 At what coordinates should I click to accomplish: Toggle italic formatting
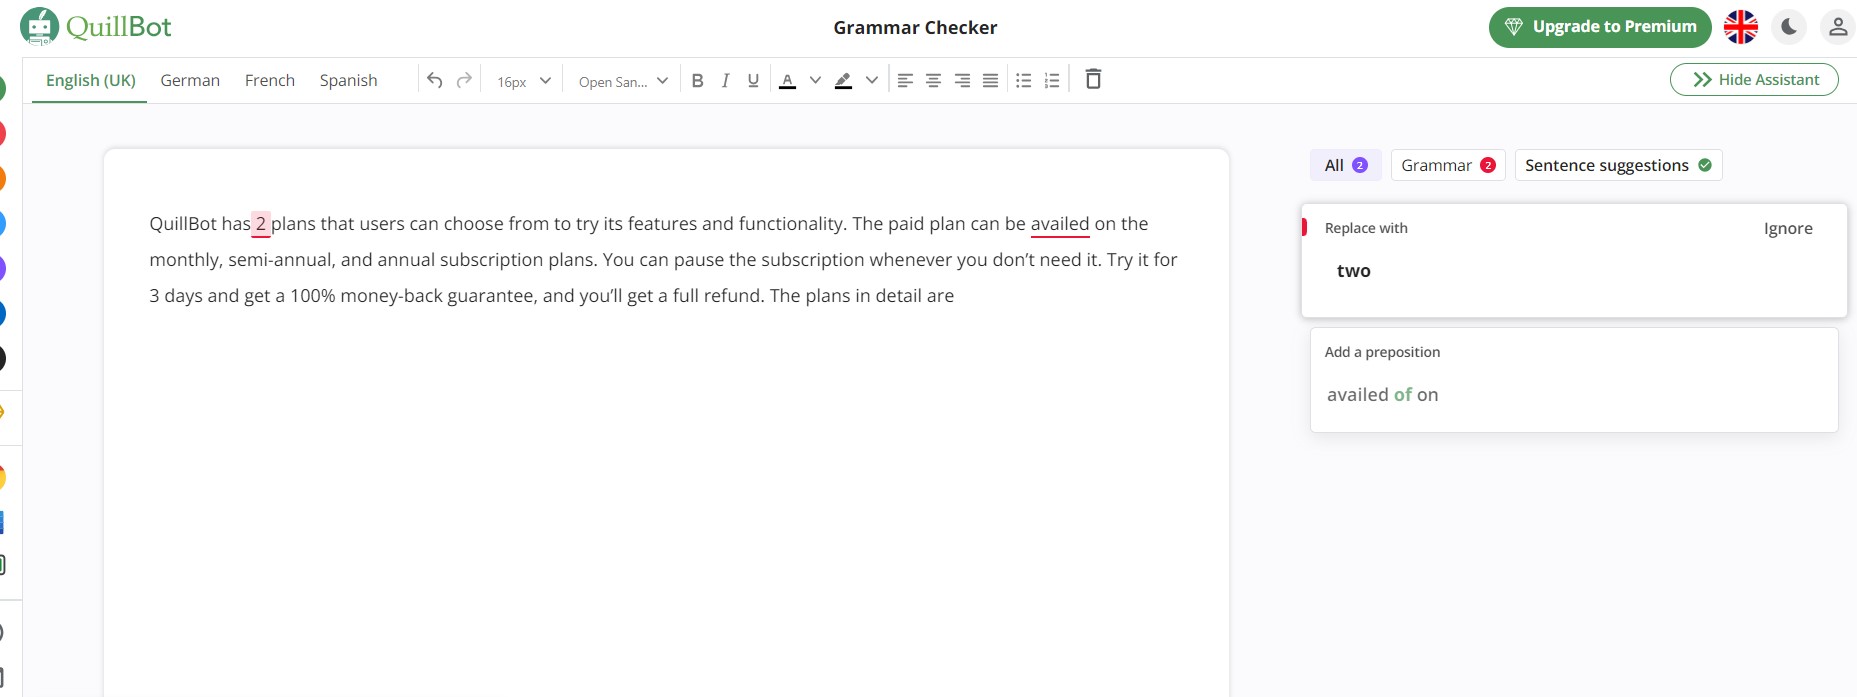coord(725,80)
